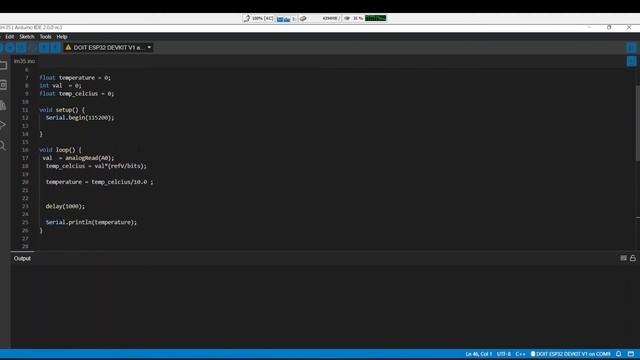Click the blue button right of tab row

631,61
